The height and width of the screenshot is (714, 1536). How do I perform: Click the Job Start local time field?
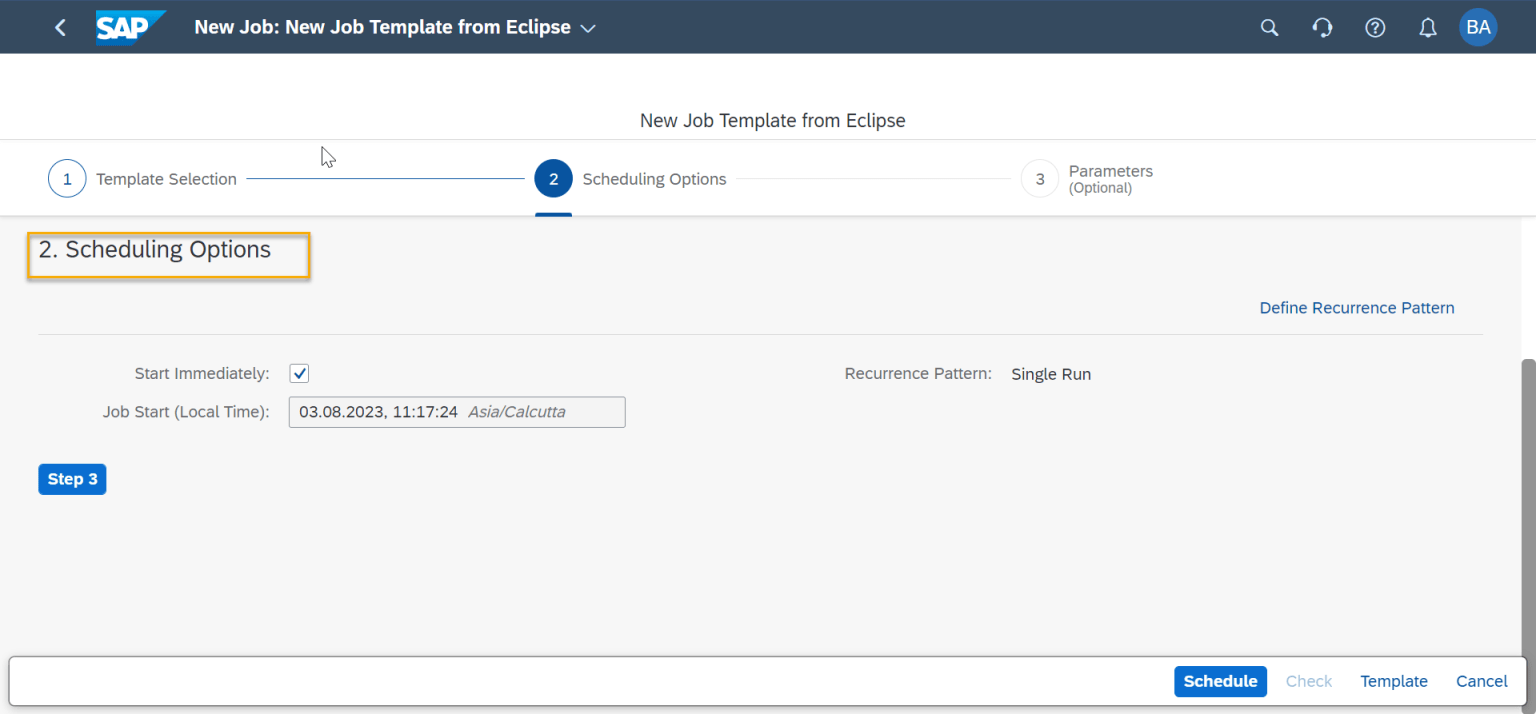click(x=457, y=411)
